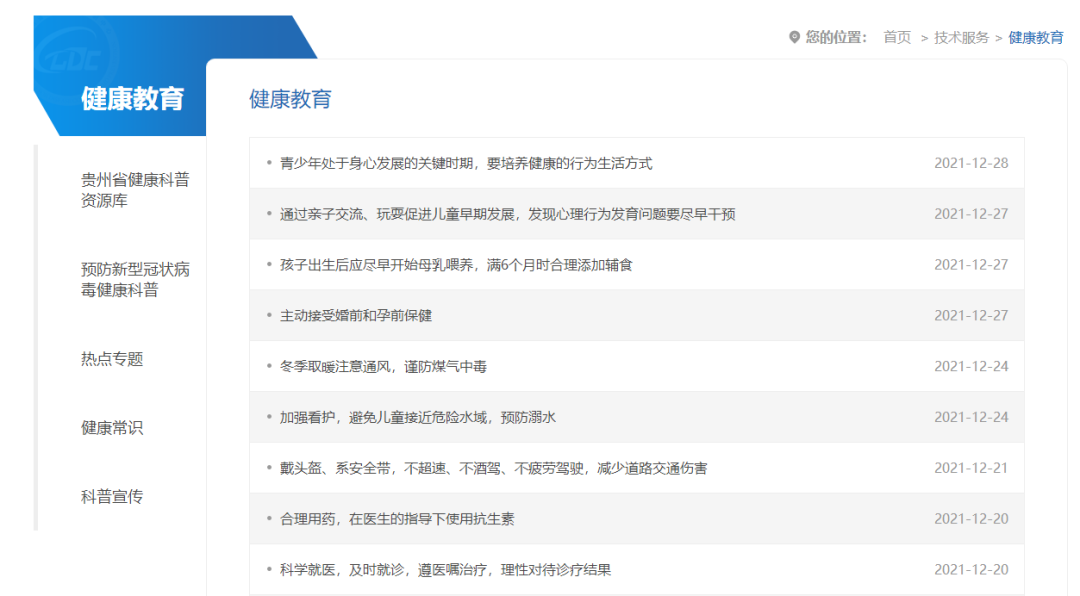Open 科普宣传 sidebar item
Screen dimensions: 1080x596
click(x=112, y=497)
